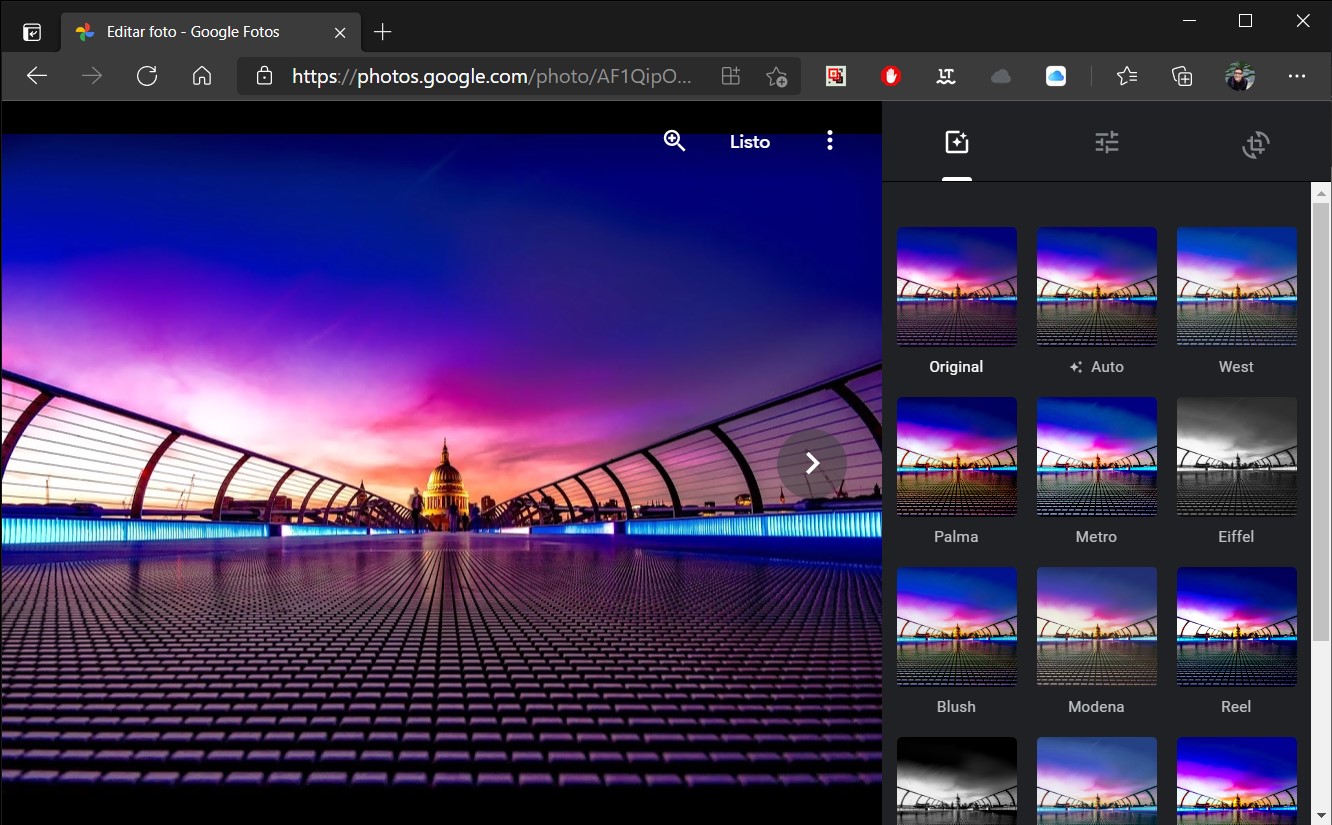Open the blue cloud extension
This screenshot has width=1332, height=825.
tap(1056, 76)
